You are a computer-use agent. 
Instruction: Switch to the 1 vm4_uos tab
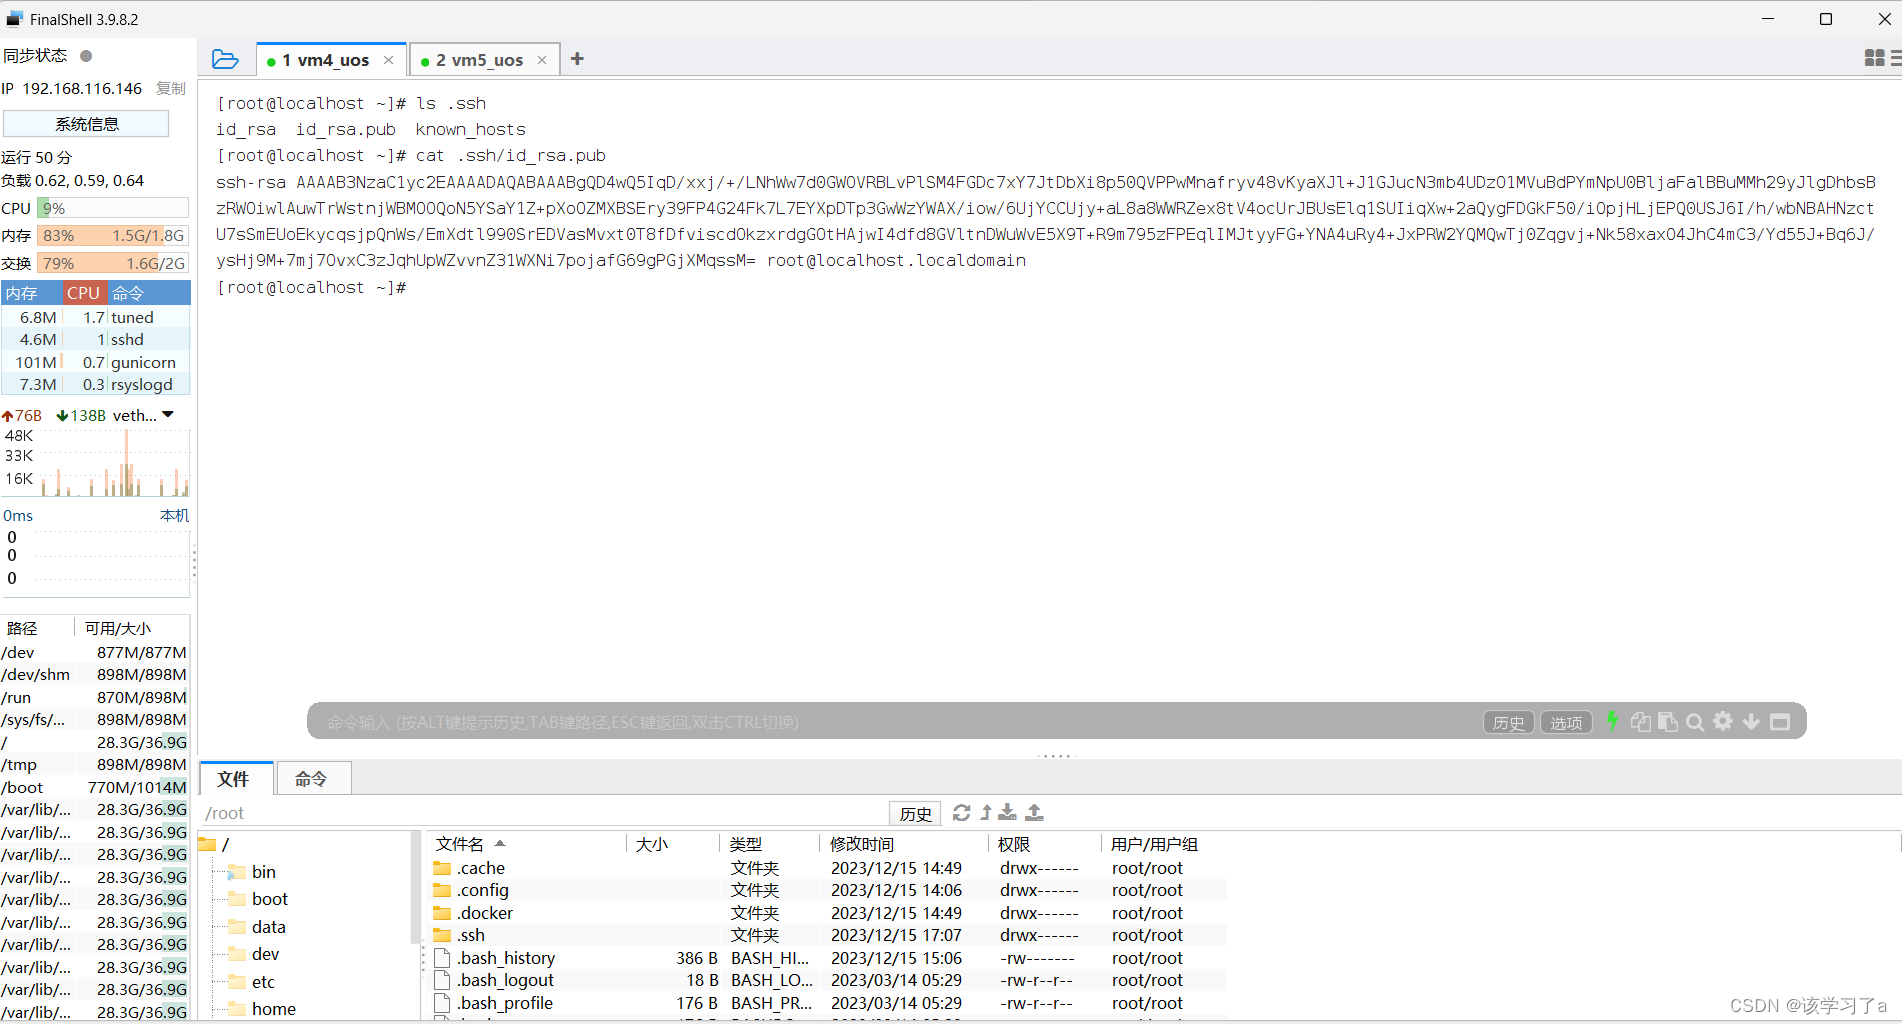point(332,60)
